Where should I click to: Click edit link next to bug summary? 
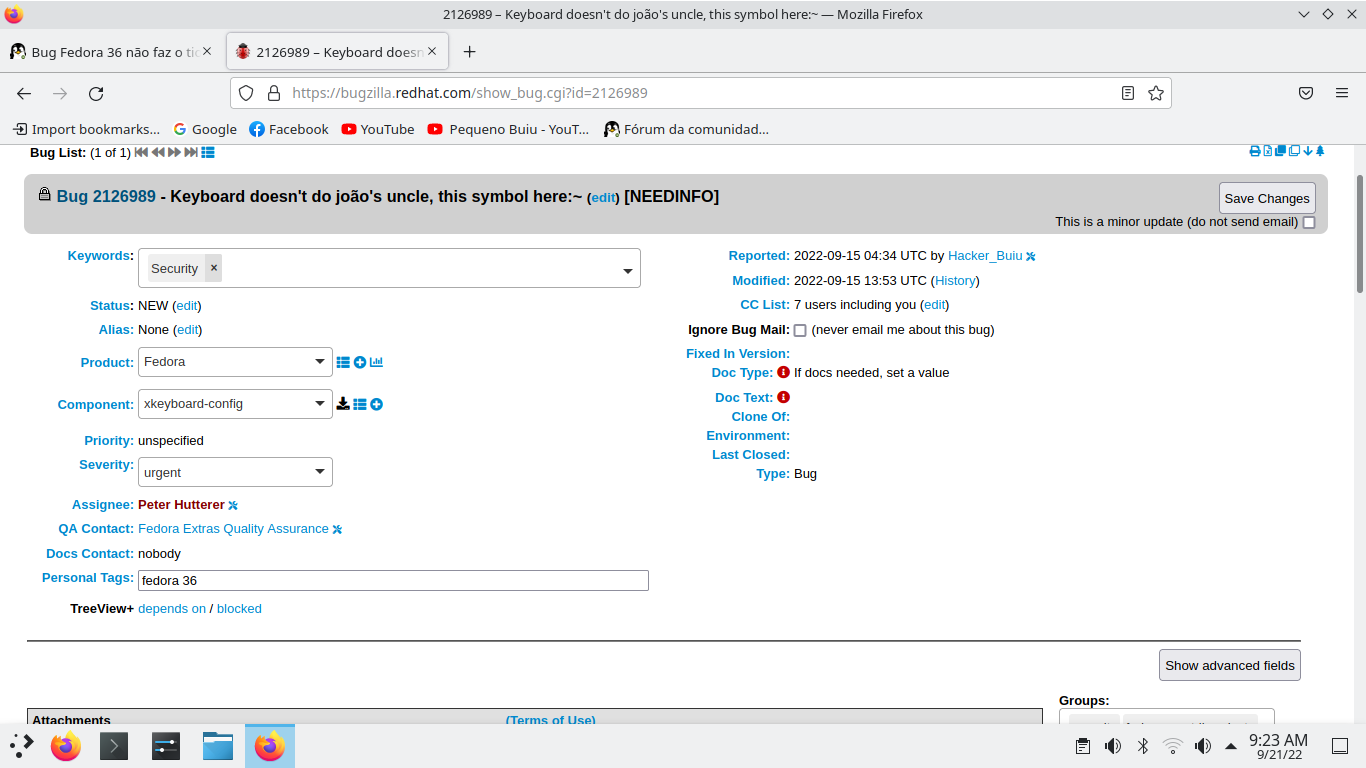tap(603, 198)
